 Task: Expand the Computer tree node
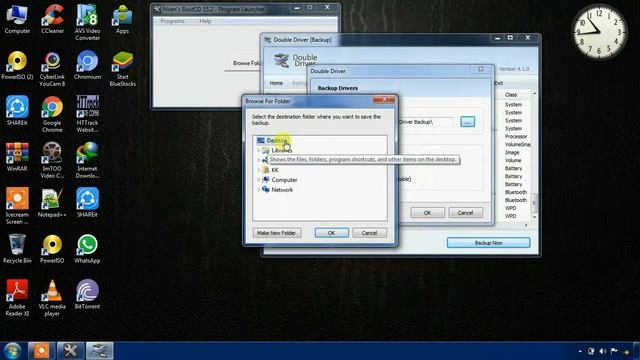click(258, 180)
